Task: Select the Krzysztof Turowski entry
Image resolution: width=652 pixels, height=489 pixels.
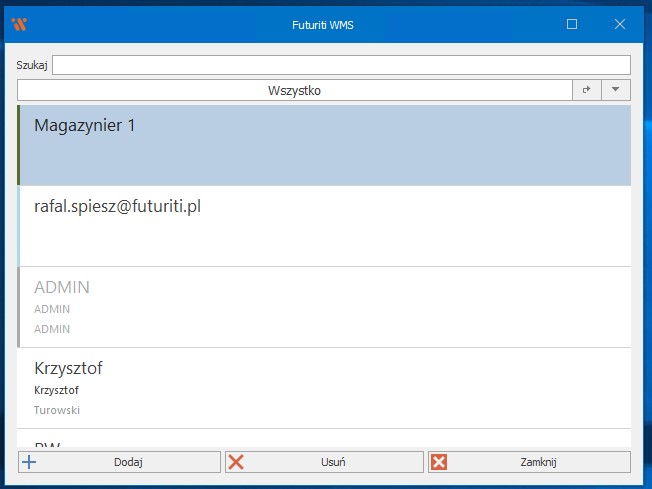Action: click(x=324, y=388)
